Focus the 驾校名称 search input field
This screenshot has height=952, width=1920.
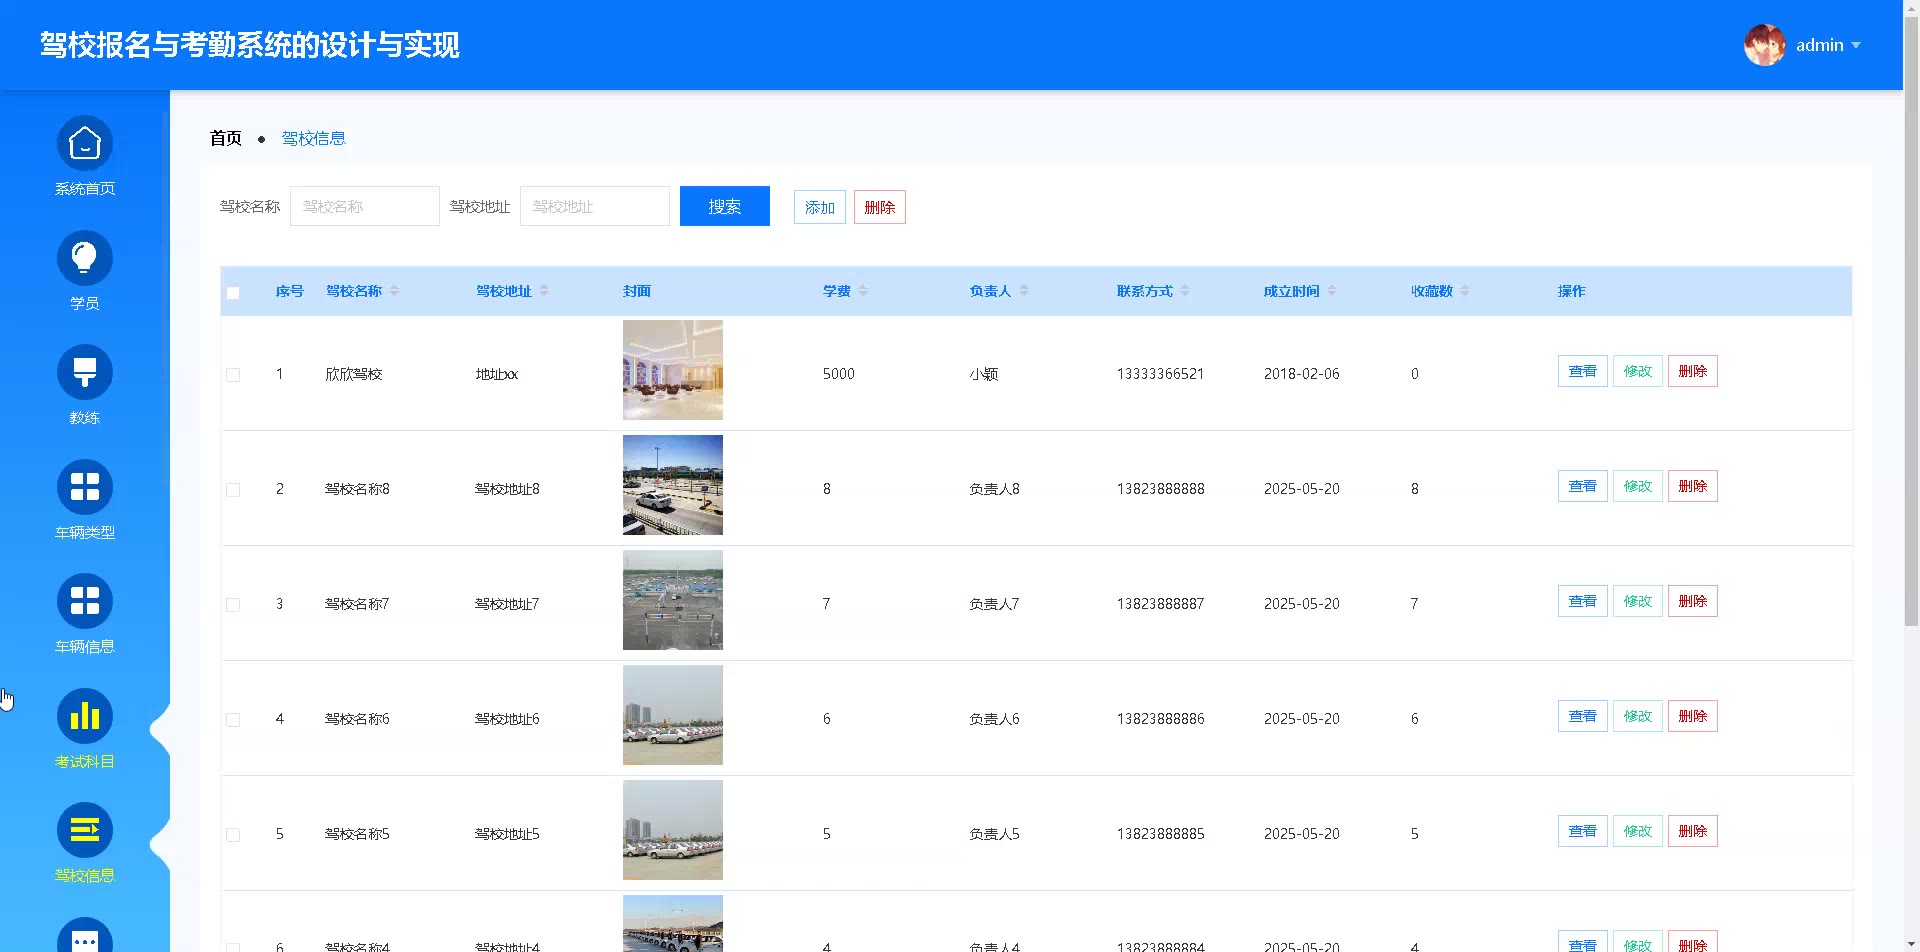click(x=364, y=206)
